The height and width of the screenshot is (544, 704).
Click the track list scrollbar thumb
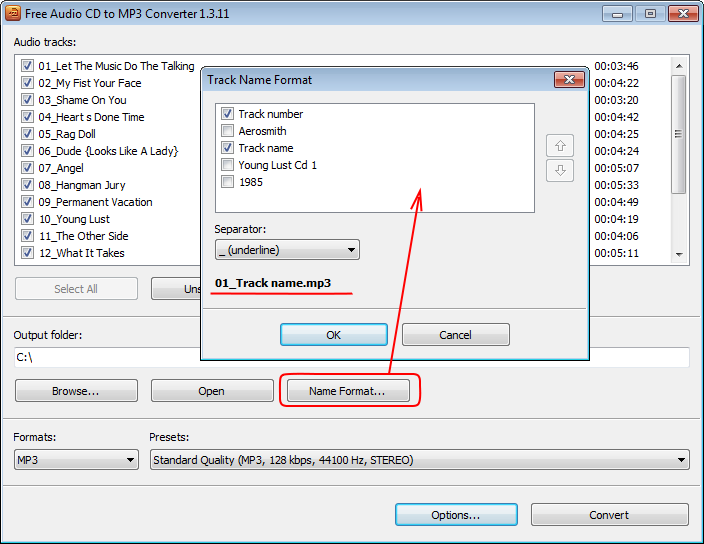tap(679, 134)
